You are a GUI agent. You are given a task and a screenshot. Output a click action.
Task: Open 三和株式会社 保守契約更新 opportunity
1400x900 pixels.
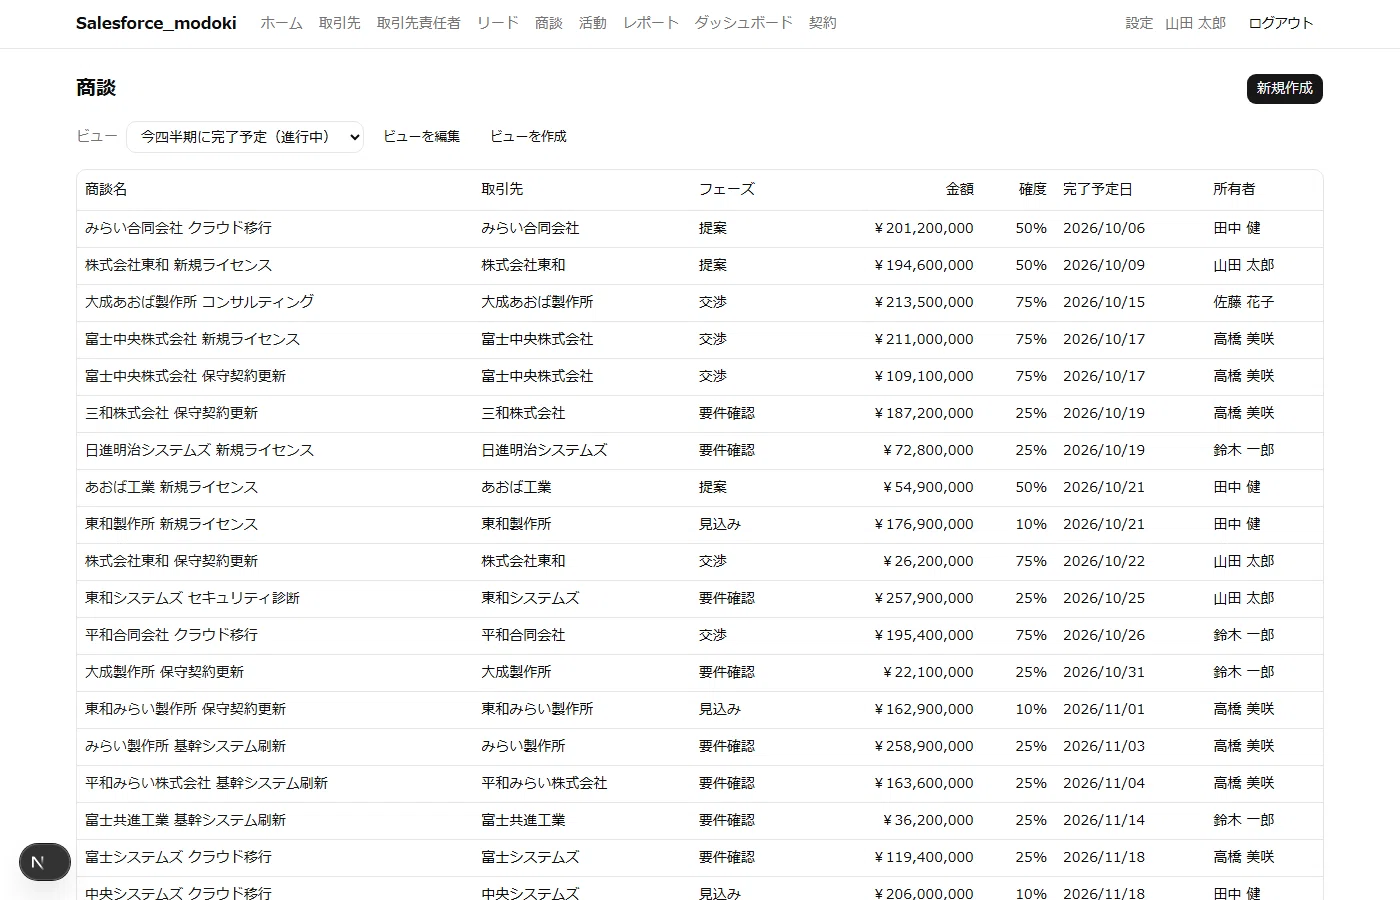171,413
